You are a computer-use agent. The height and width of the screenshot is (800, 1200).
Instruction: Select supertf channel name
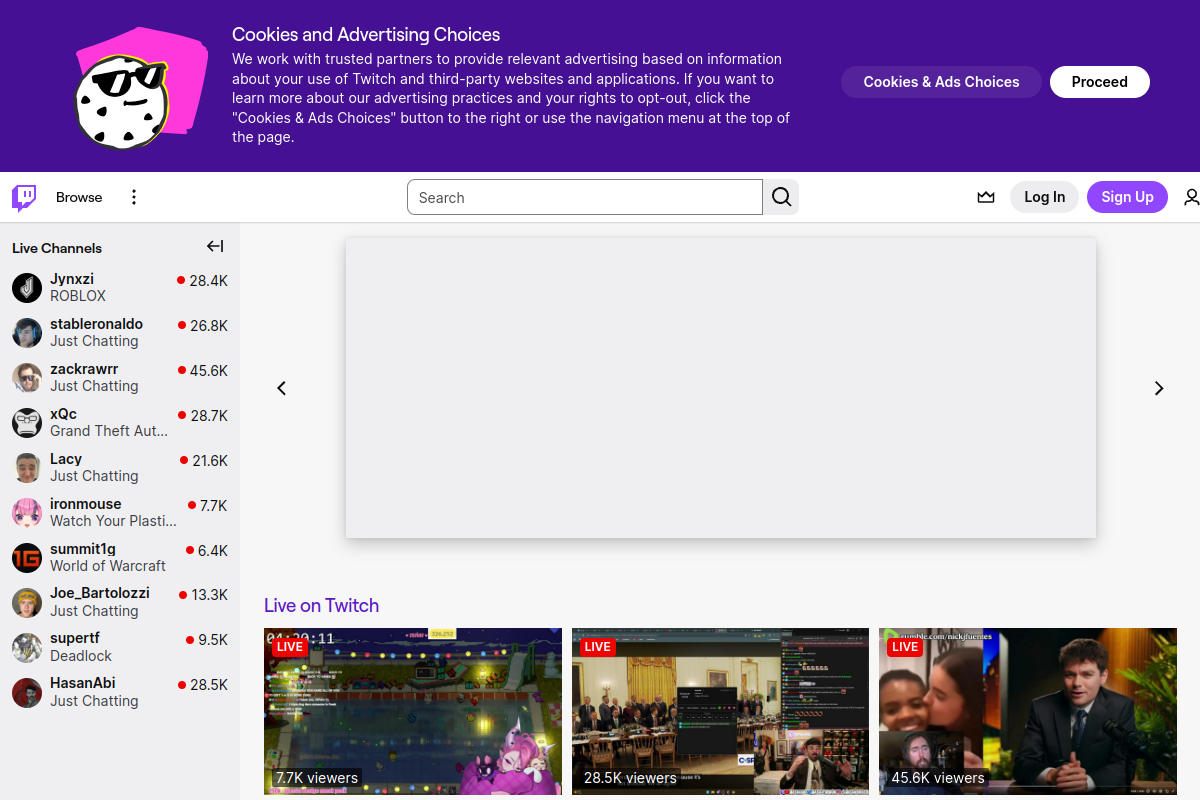75,638
